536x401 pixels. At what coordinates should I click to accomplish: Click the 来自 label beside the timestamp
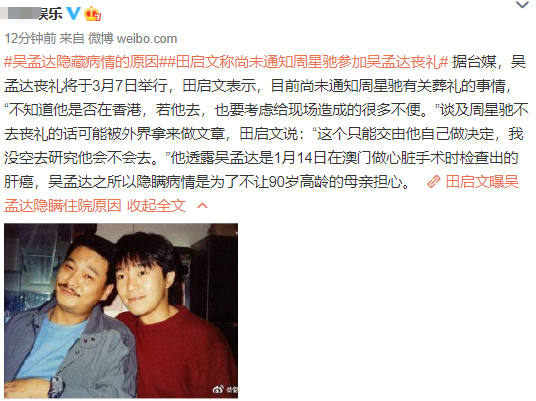72,38
